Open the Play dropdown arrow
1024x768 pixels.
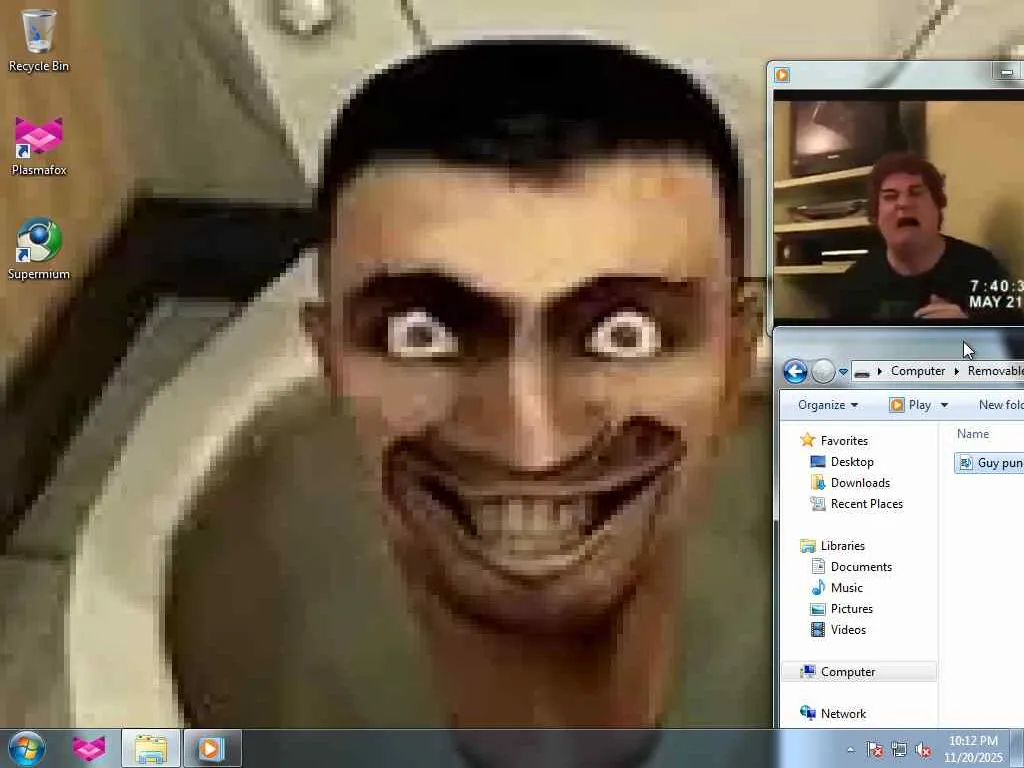tap(944, 406)
